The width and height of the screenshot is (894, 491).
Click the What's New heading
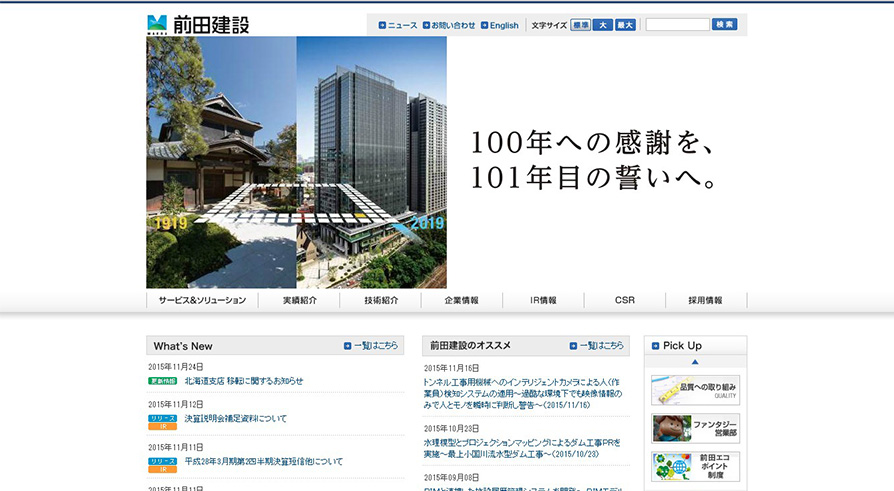[x=183, y=346]
